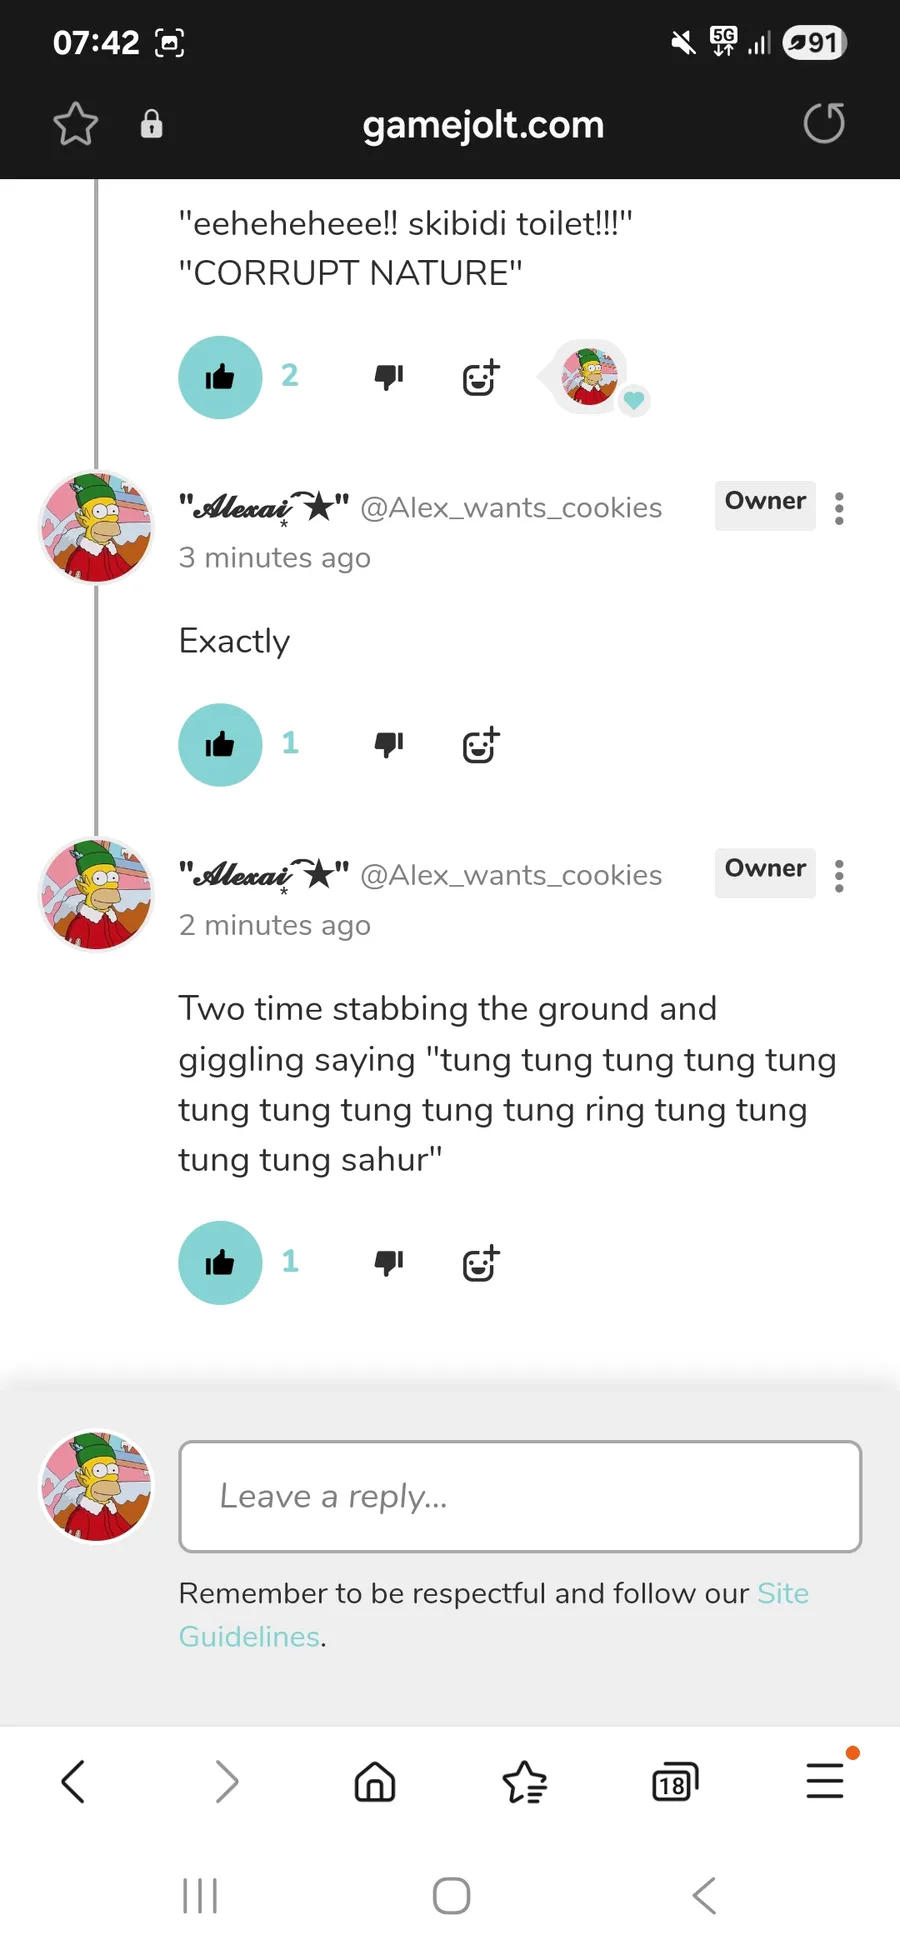Toggle like on the "Exactly" comment
This screenshot has width=900, height=1950.
click(220, 745)
